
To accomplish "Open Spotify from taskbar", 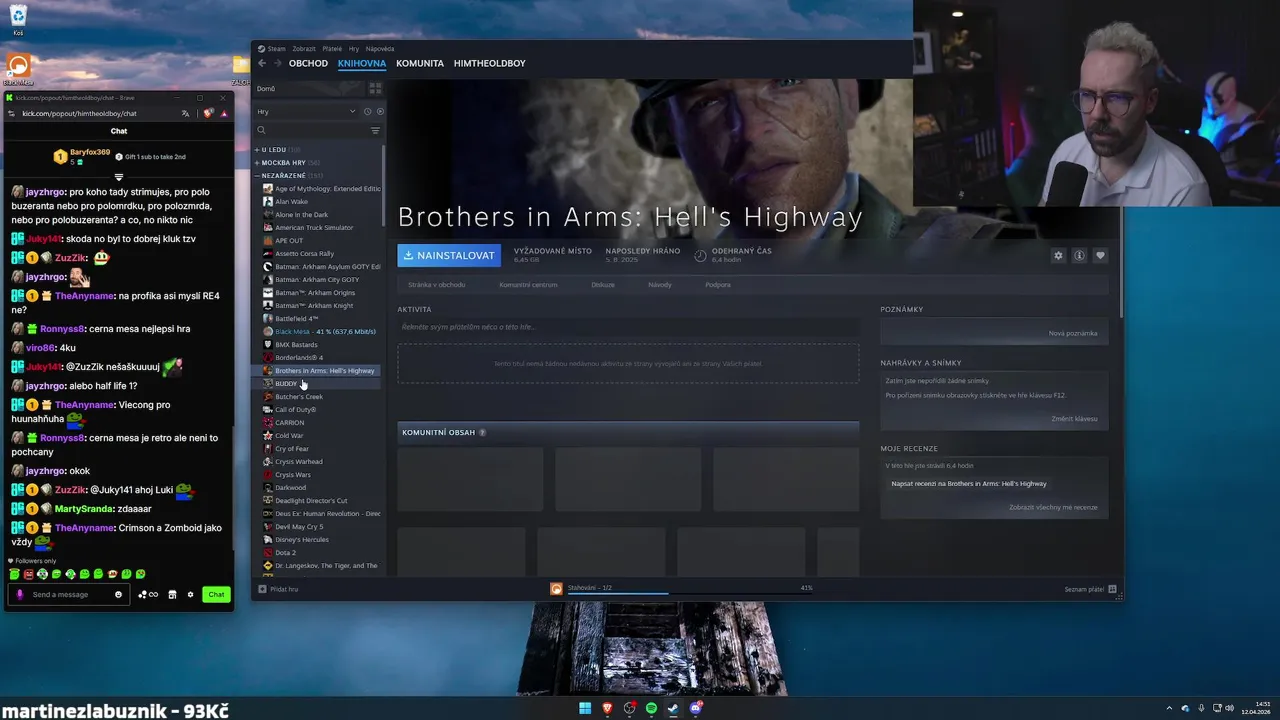I will 651,708.
